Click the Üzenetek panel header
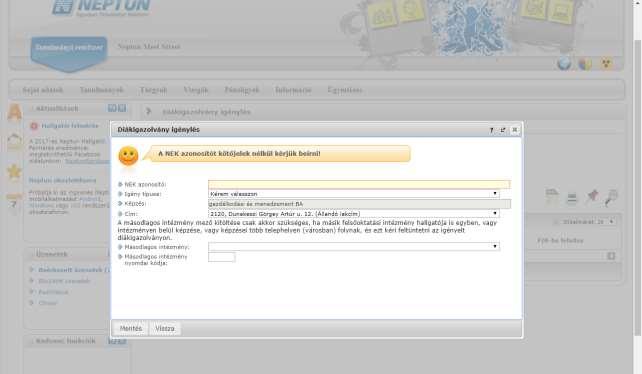 click(68, 254)
